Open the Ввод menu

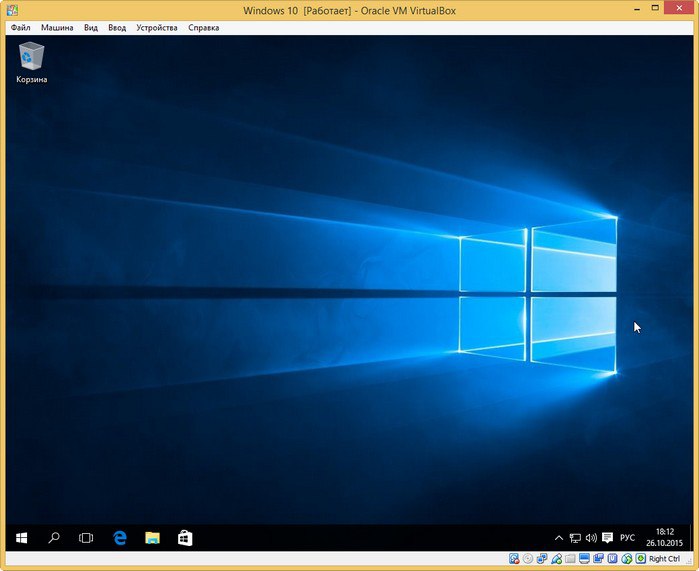tap(117, 28)
